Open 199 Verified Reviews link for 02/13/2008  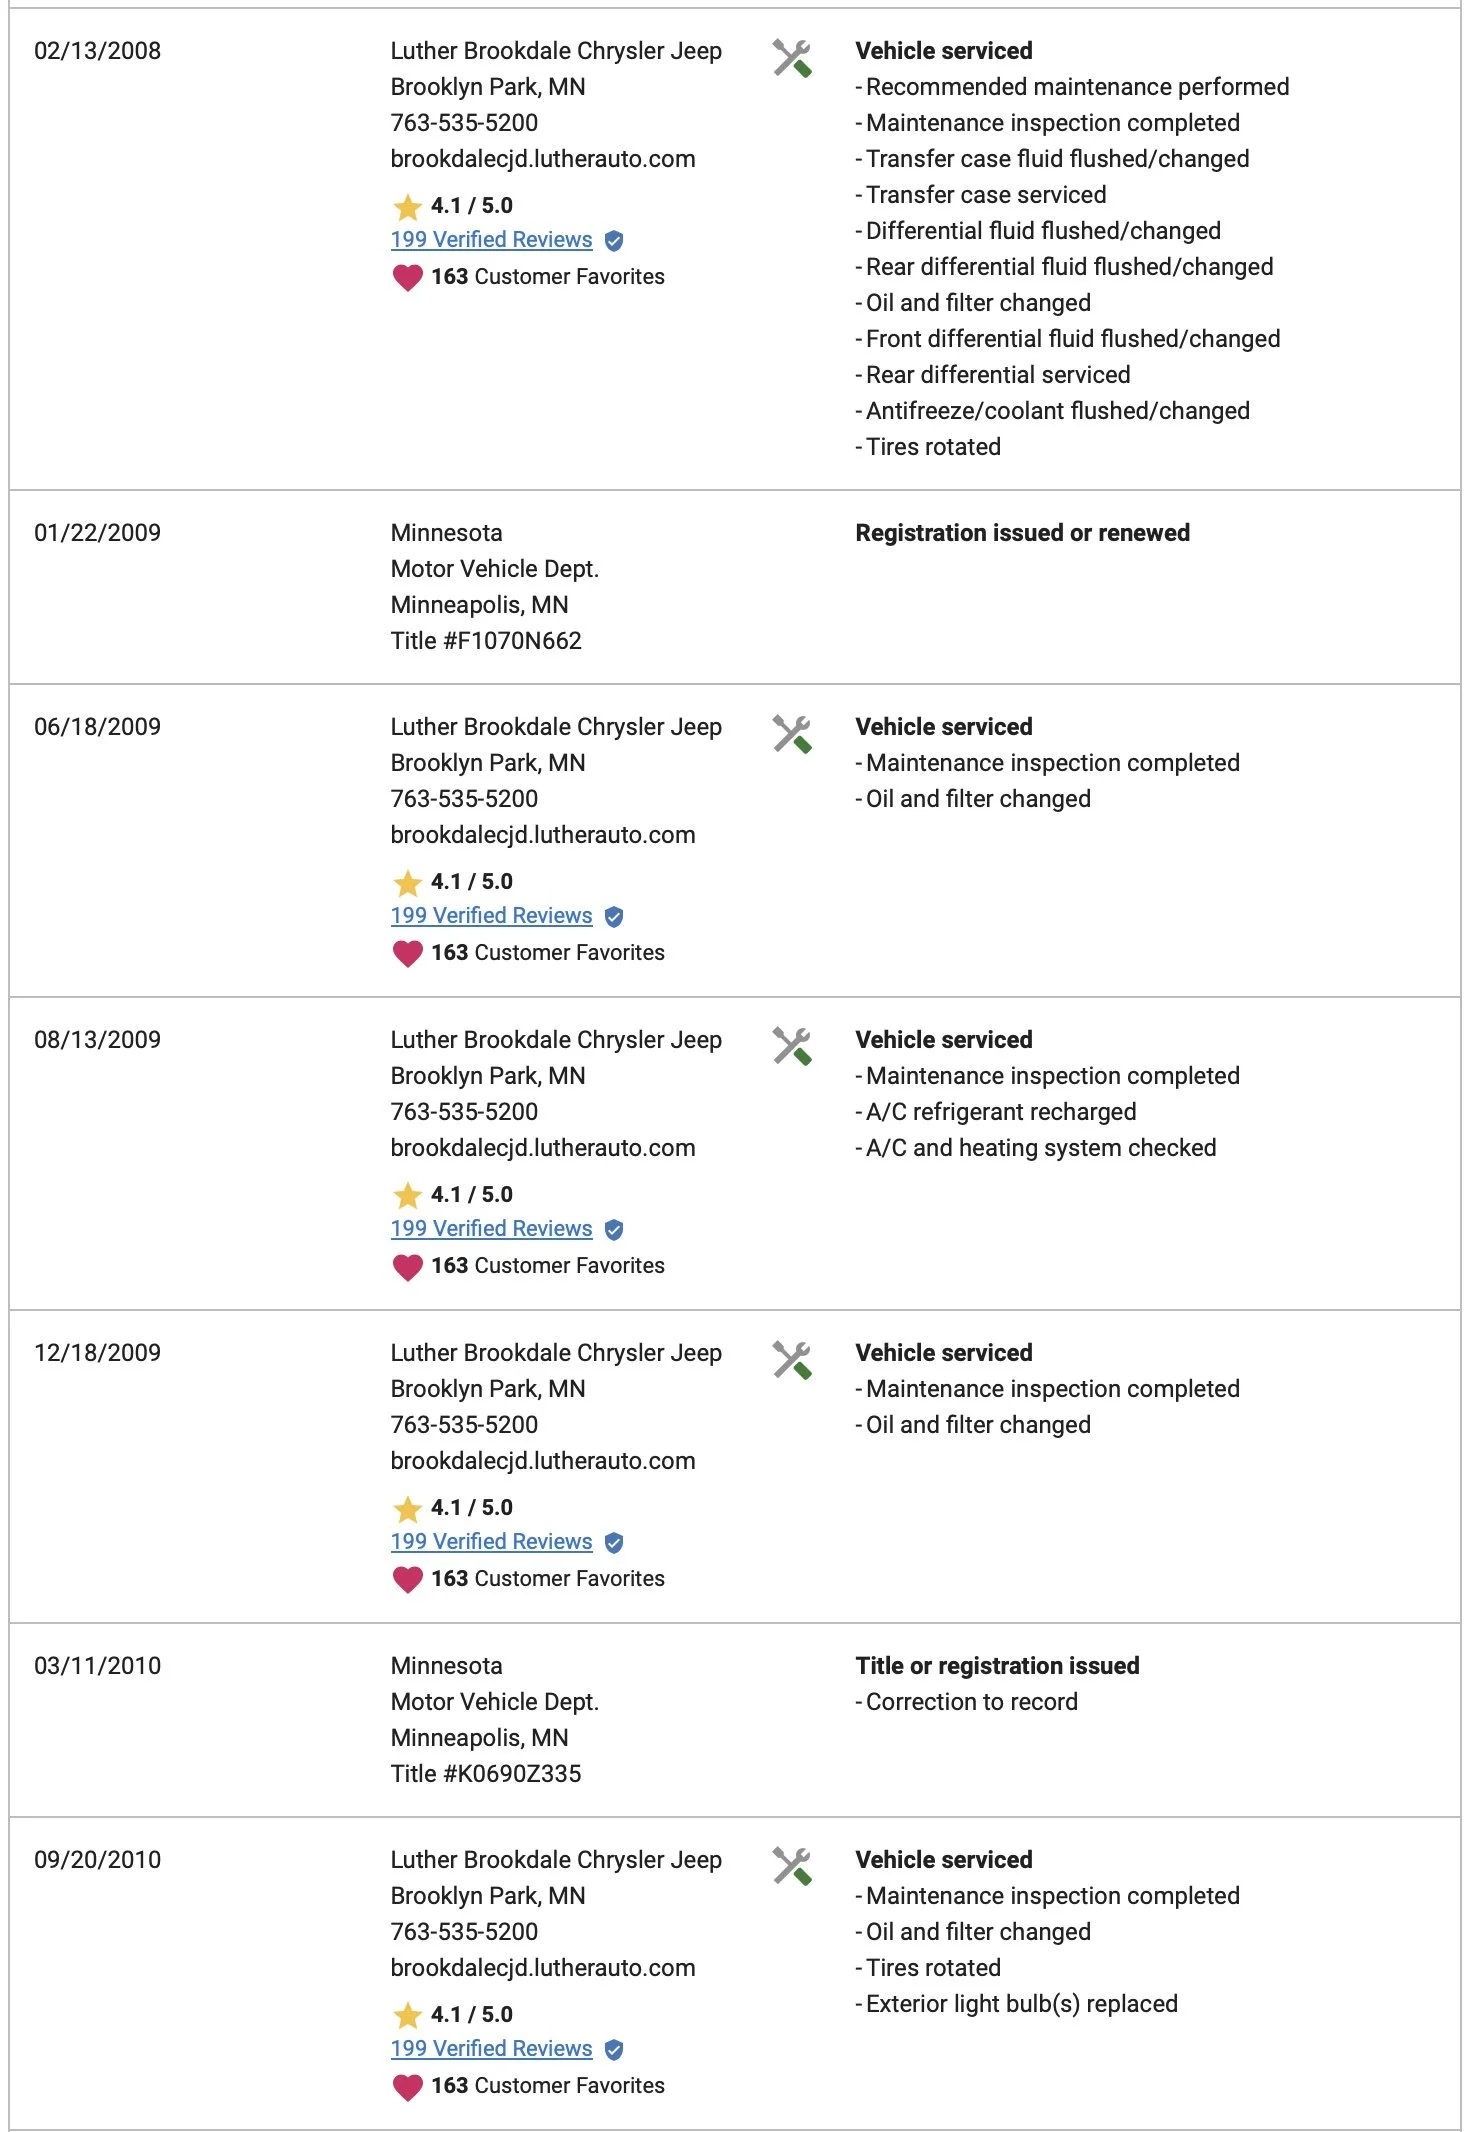[491, 240]
